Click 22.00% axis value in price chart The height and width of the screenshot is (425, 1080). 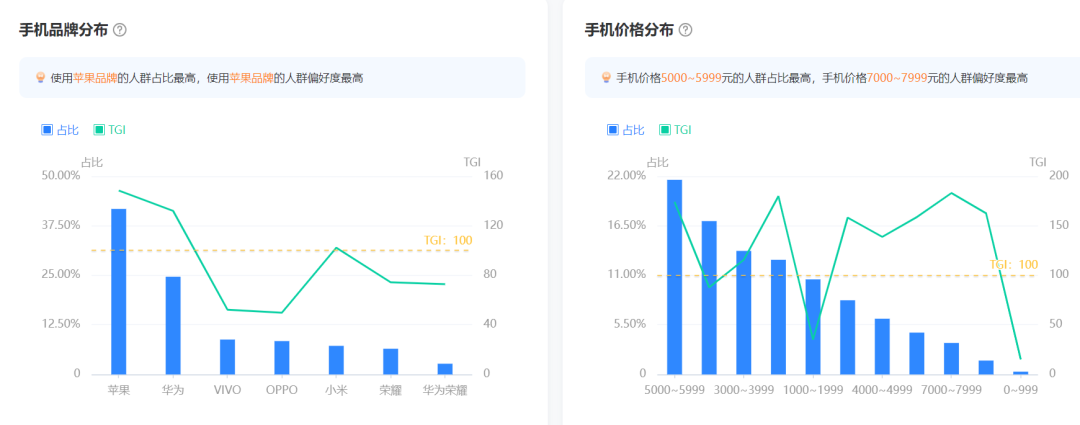pyautogui.click(x=627, y=176)
